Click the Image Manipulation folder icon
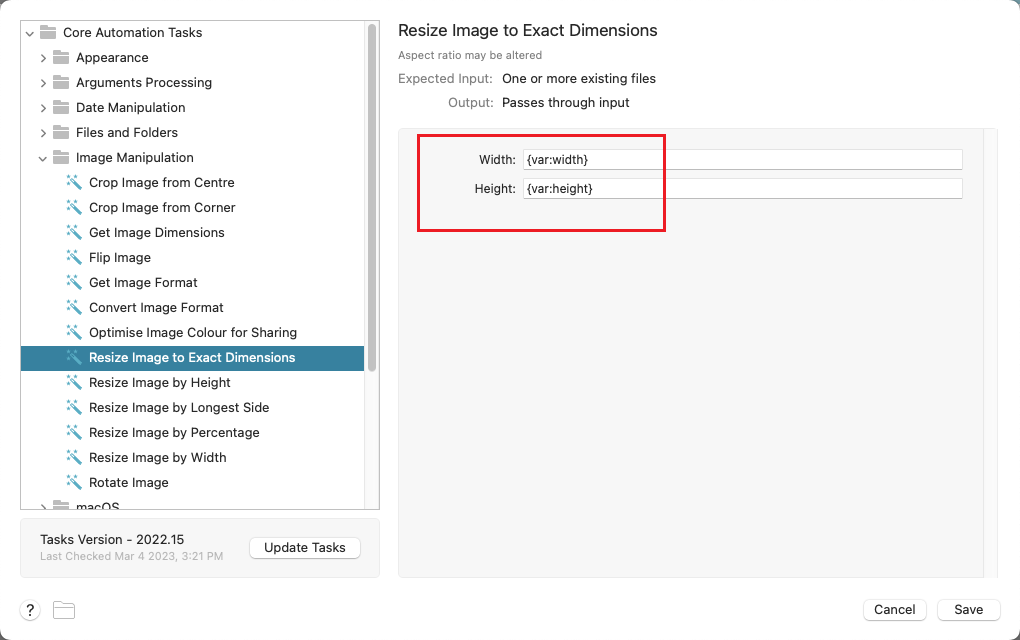This screenshot has width=1020, height=640. (61, 157)
